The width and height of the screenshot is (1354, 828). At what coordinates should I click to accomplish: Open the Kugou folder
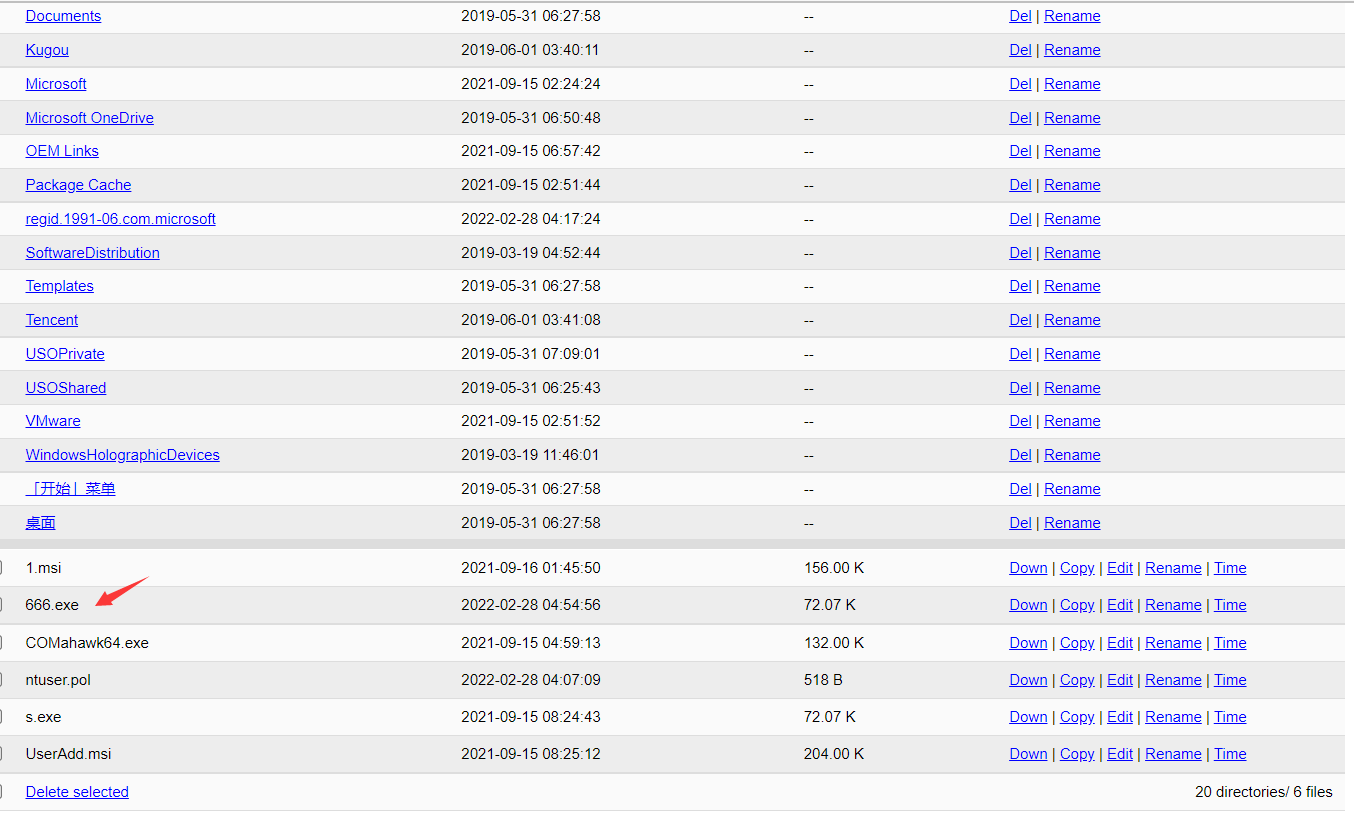tap(47, 50)
